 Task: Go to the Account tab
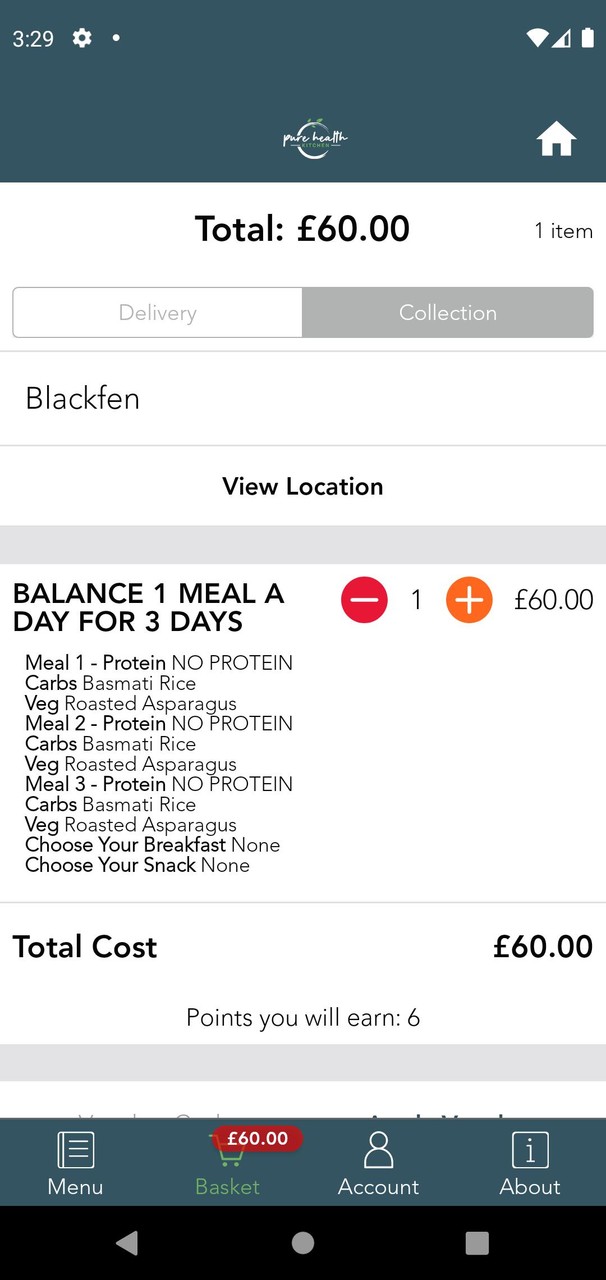click(378, 1162)
